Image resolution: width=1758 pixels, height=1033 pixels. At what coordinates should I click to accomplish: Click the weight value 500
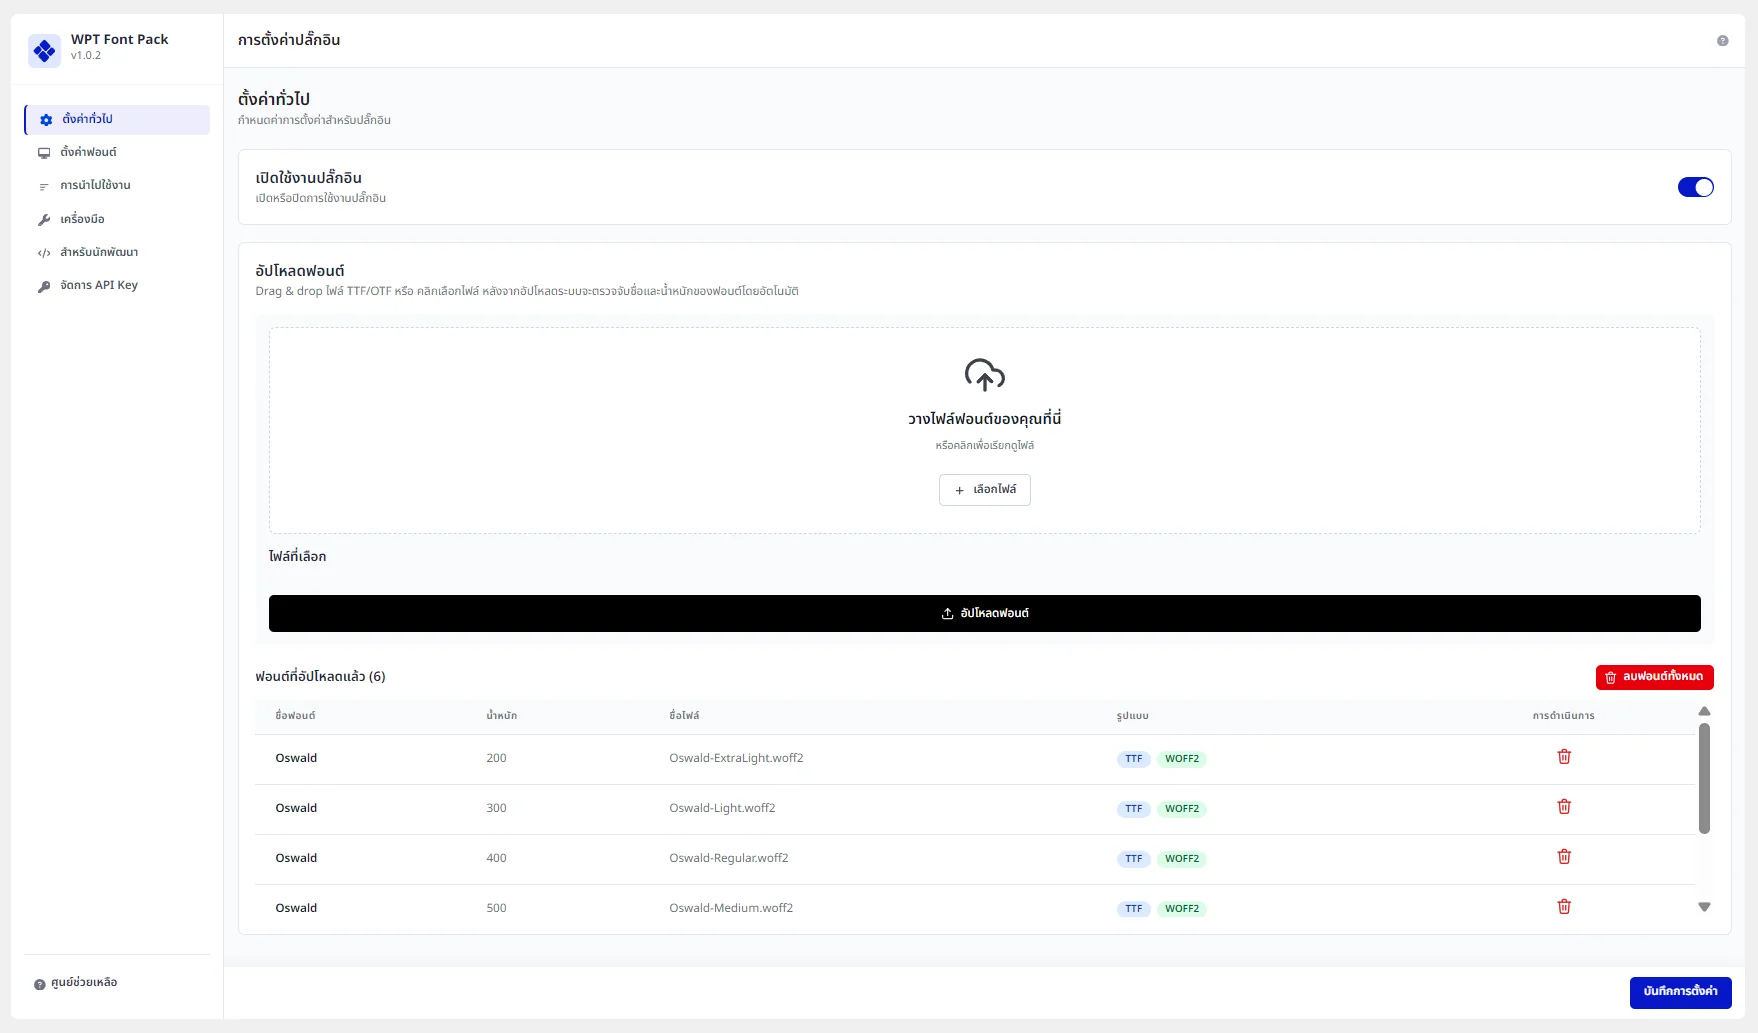click(496, 908)
